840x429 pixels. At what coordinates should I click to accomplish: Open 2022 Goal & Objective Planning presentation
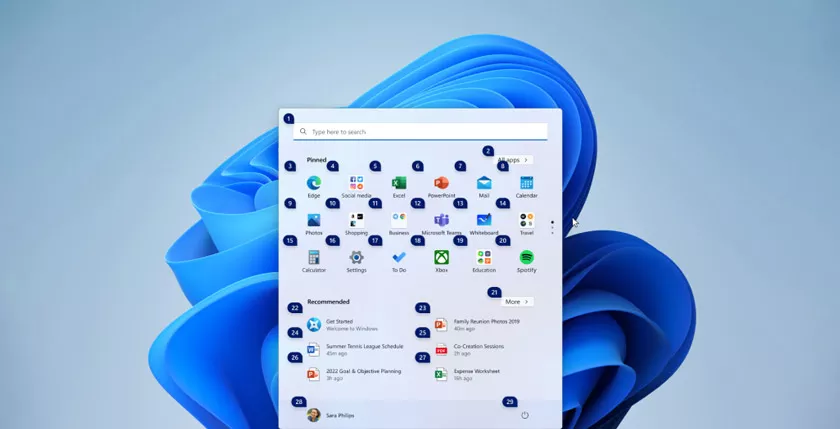[x=354, y=374]
